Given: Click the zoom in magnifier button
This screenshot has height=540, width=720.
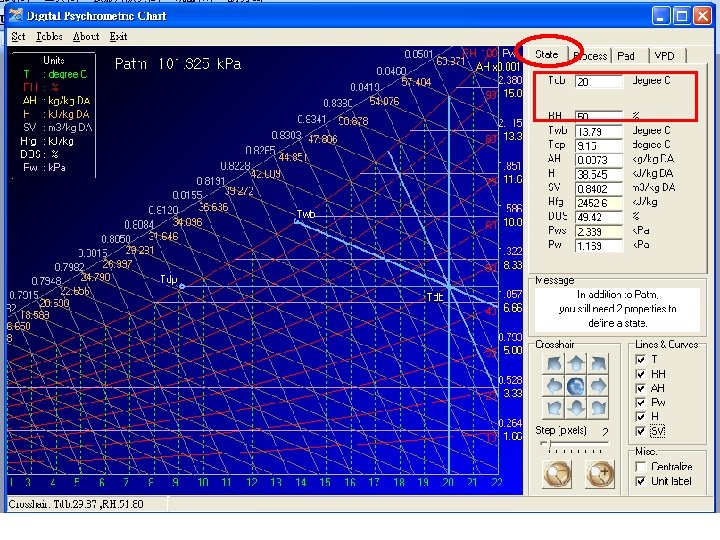Looking at the screenshot, I should (x=600, y=474).
